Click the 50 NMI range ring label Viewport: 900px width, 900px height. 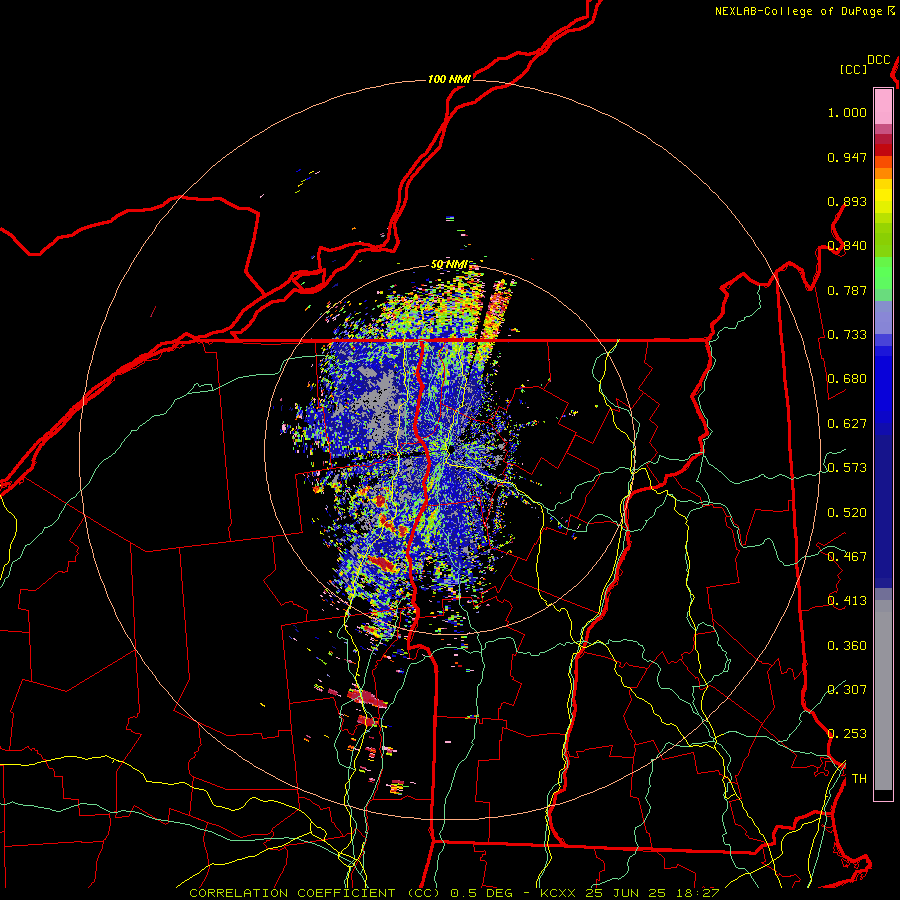(x=449, y=264)
